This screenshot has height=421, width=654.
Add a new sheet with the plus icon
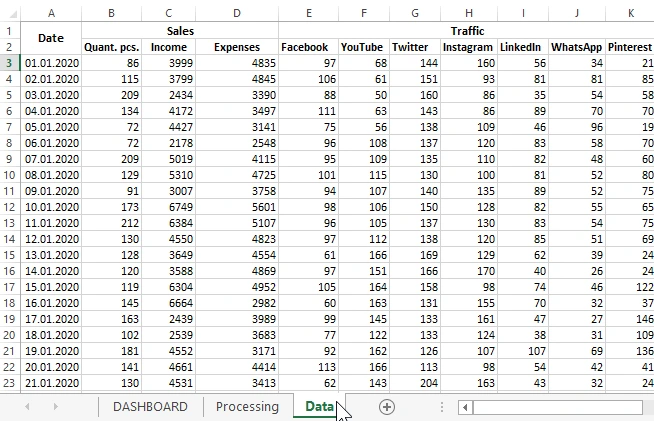click(387, 407)
